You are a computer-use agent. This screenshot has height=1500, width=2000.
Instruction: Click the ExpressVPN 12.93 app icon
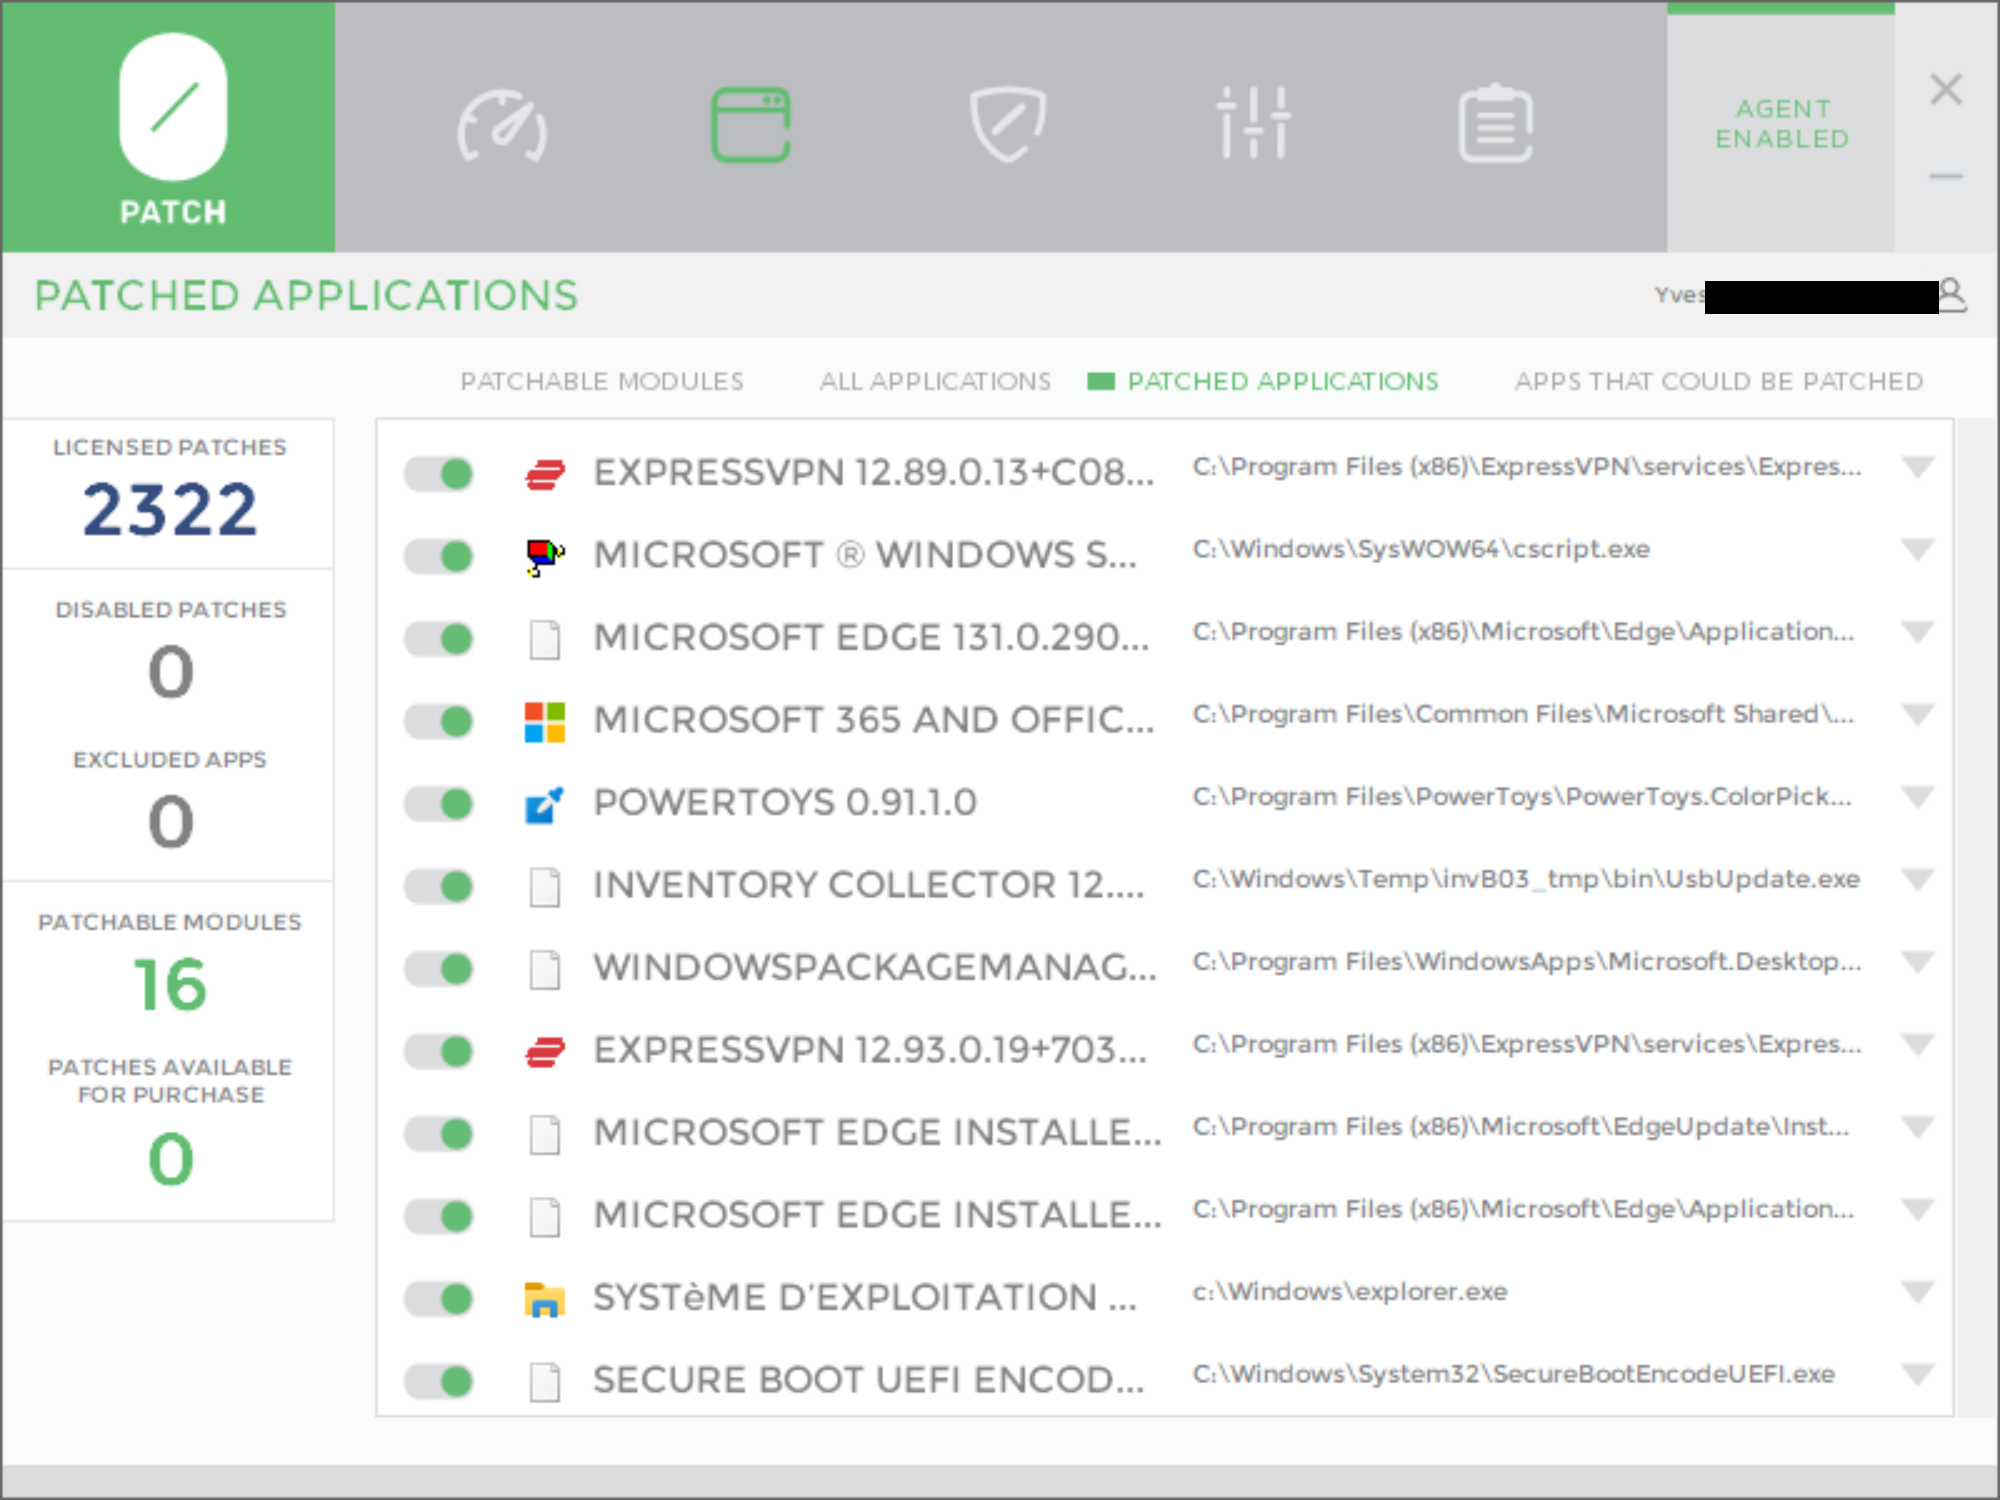(x=545, y=1051)
